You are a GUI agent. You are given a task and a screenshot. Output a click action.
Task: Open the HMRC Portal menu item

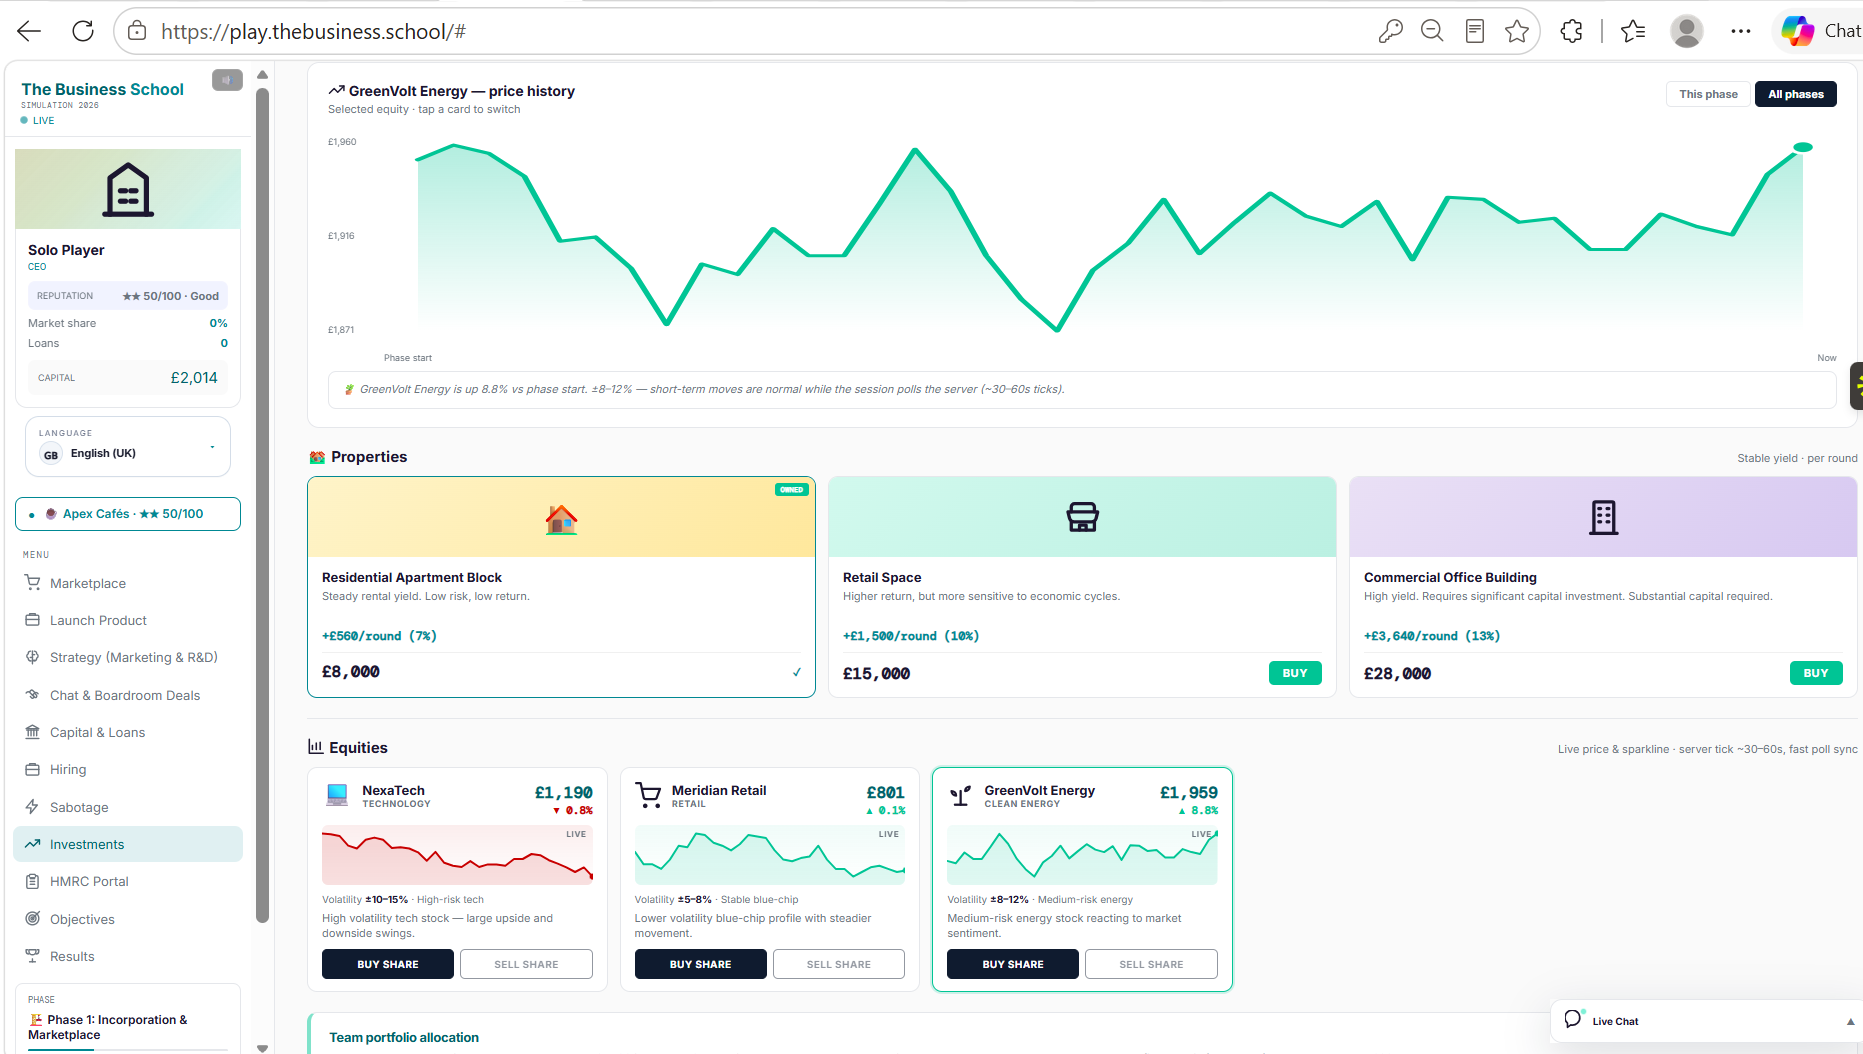[x=128, y=881]
